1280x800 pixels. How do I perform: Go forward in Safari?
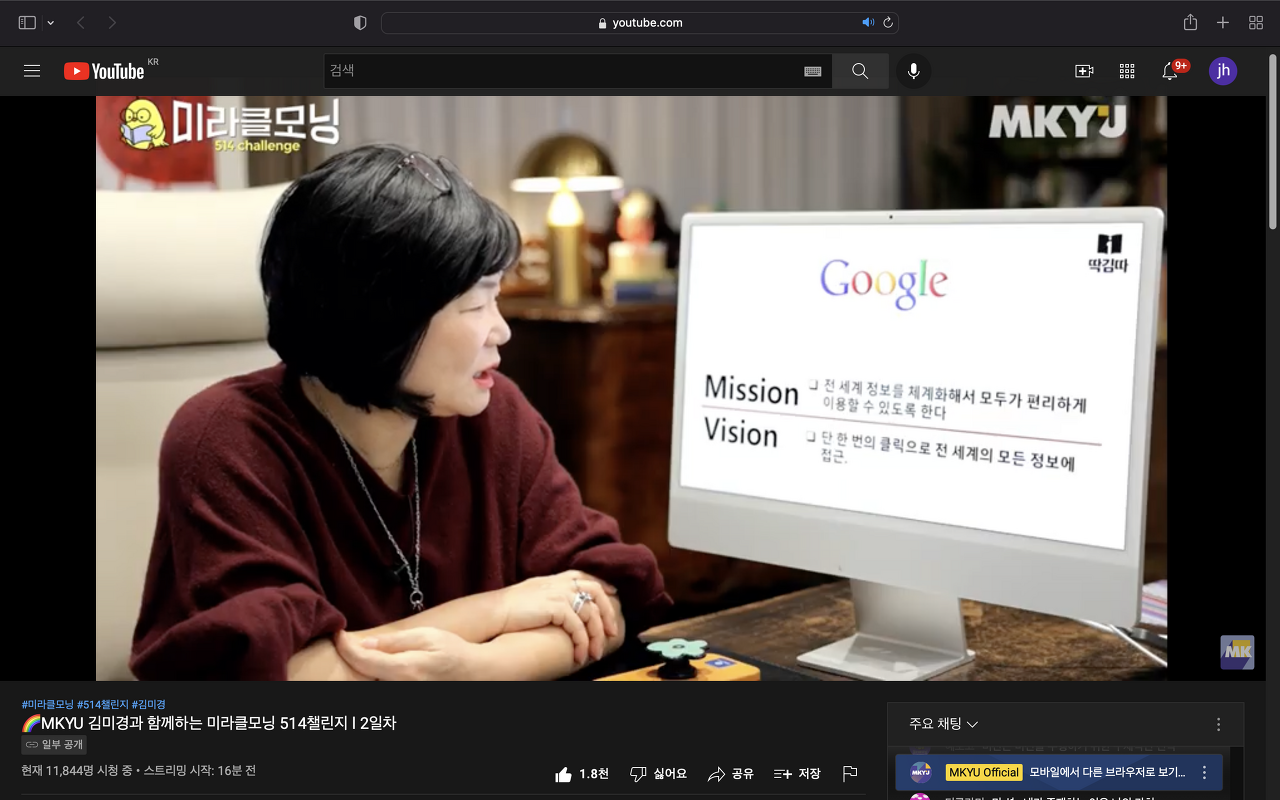click(x=111, y=22)
